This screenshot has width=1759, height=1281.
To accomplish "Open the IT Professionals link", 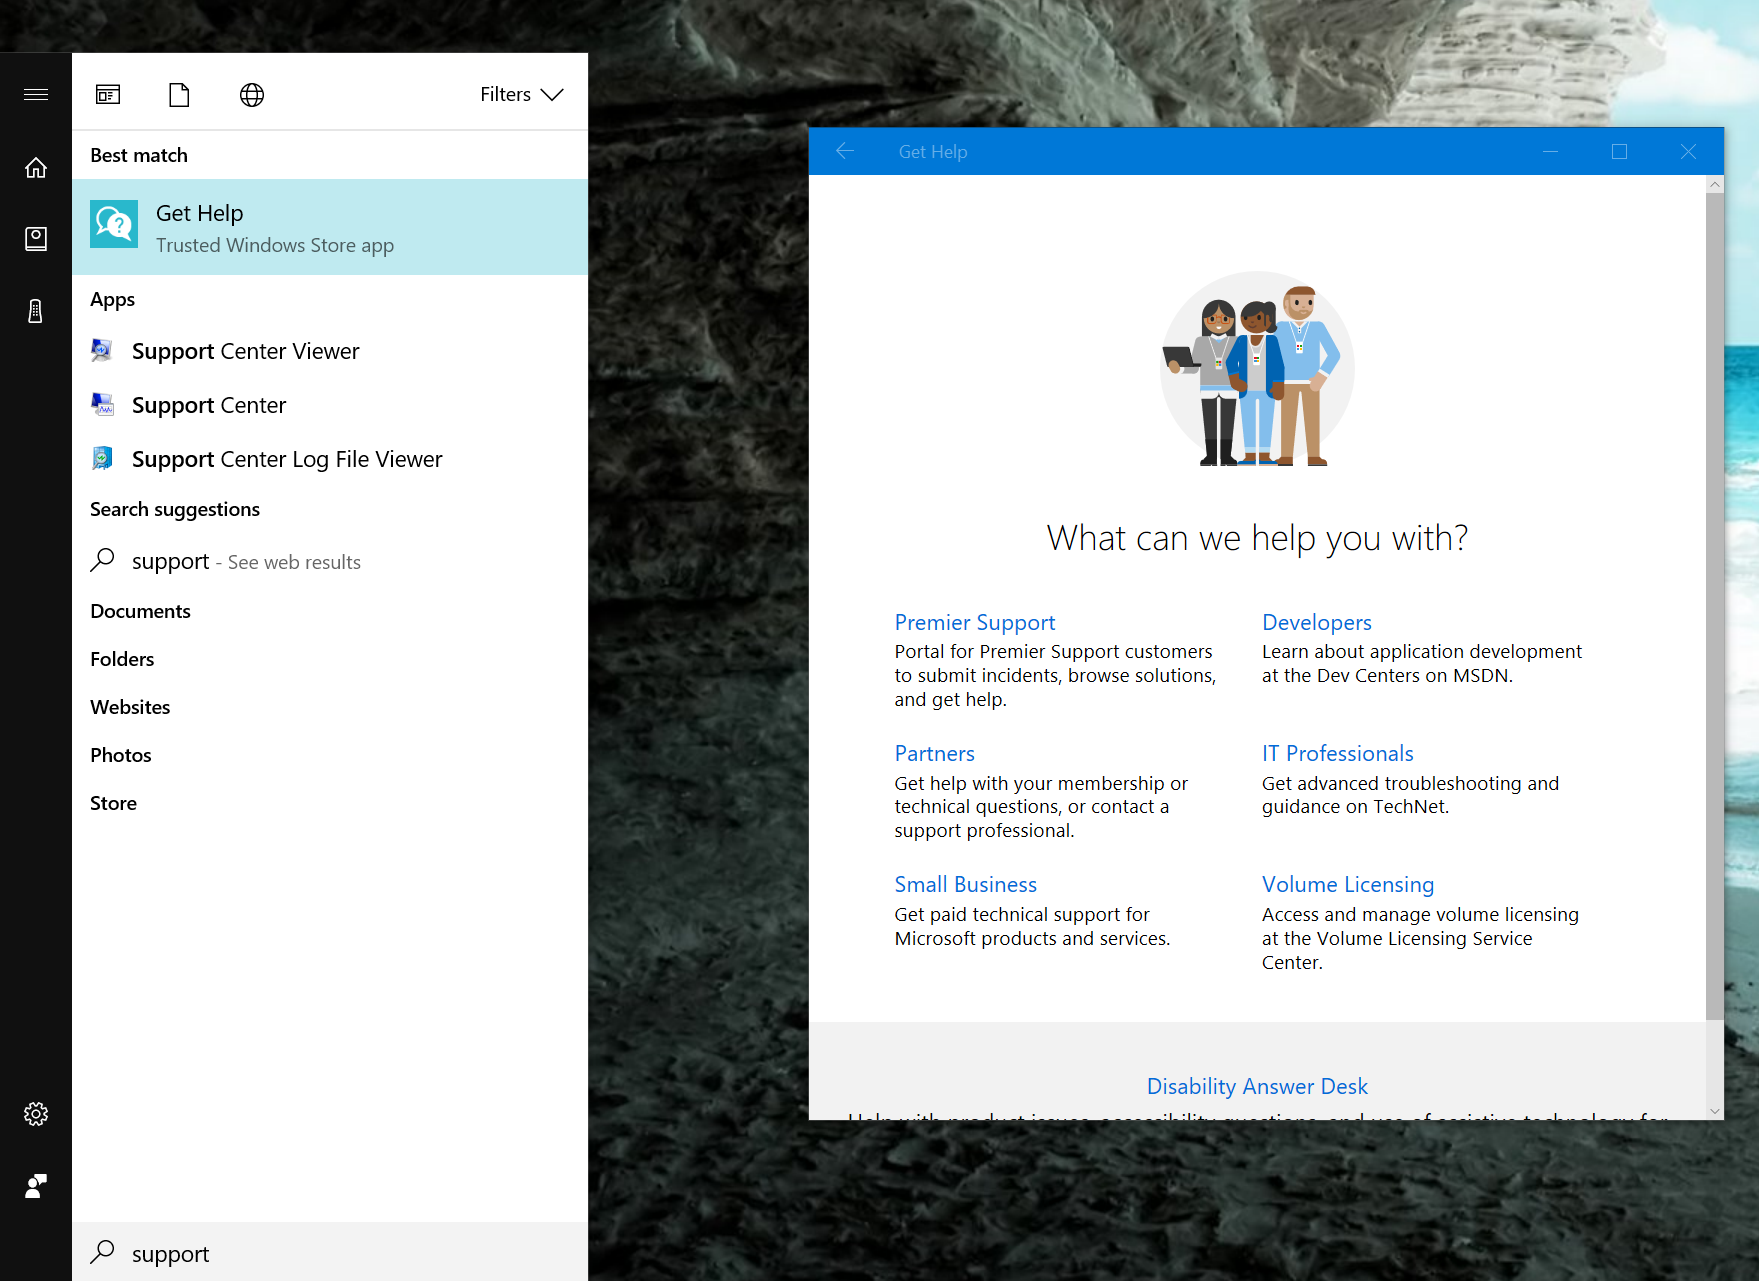I will (x=1337, y=753).
